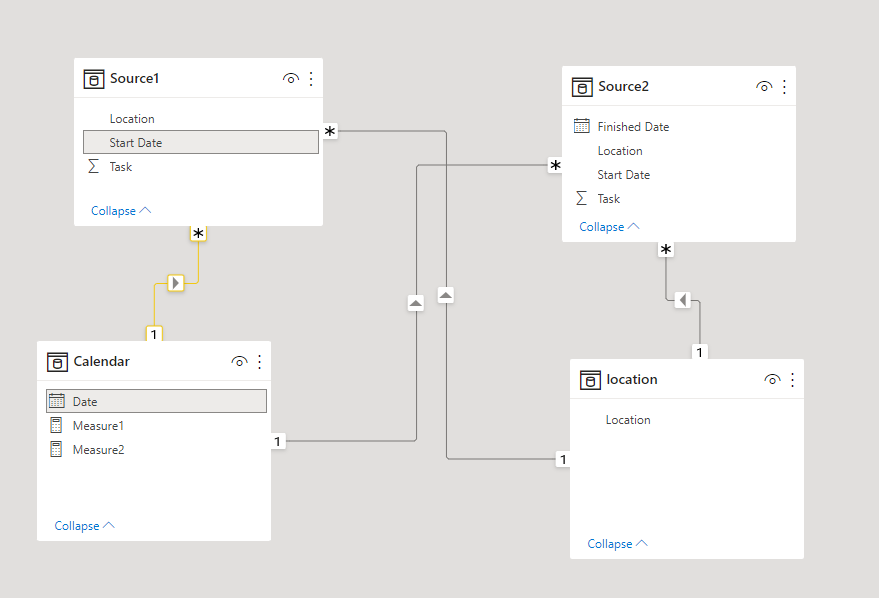Click the location table title
The image size is (879, 598).
tap(632, 379)
